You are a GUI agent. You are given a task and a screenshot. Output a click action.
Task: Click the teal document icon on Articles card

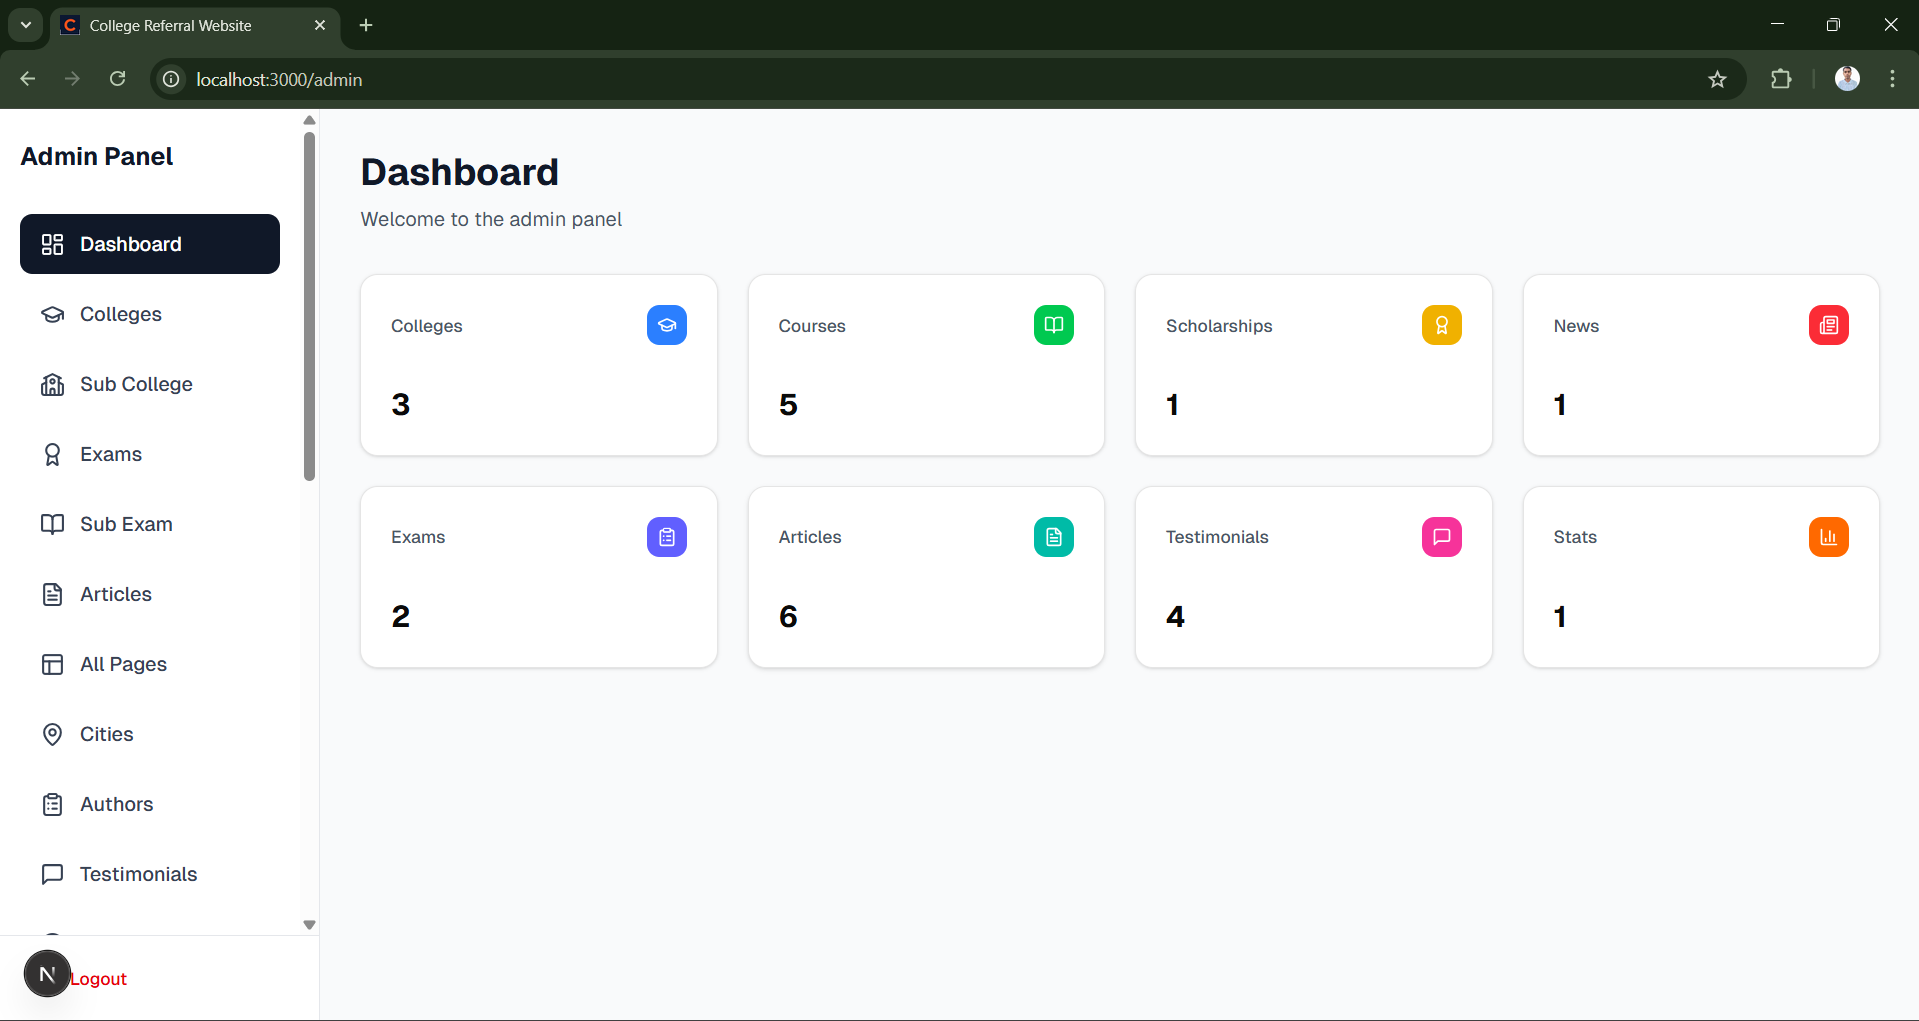(x=1053, y=537)
